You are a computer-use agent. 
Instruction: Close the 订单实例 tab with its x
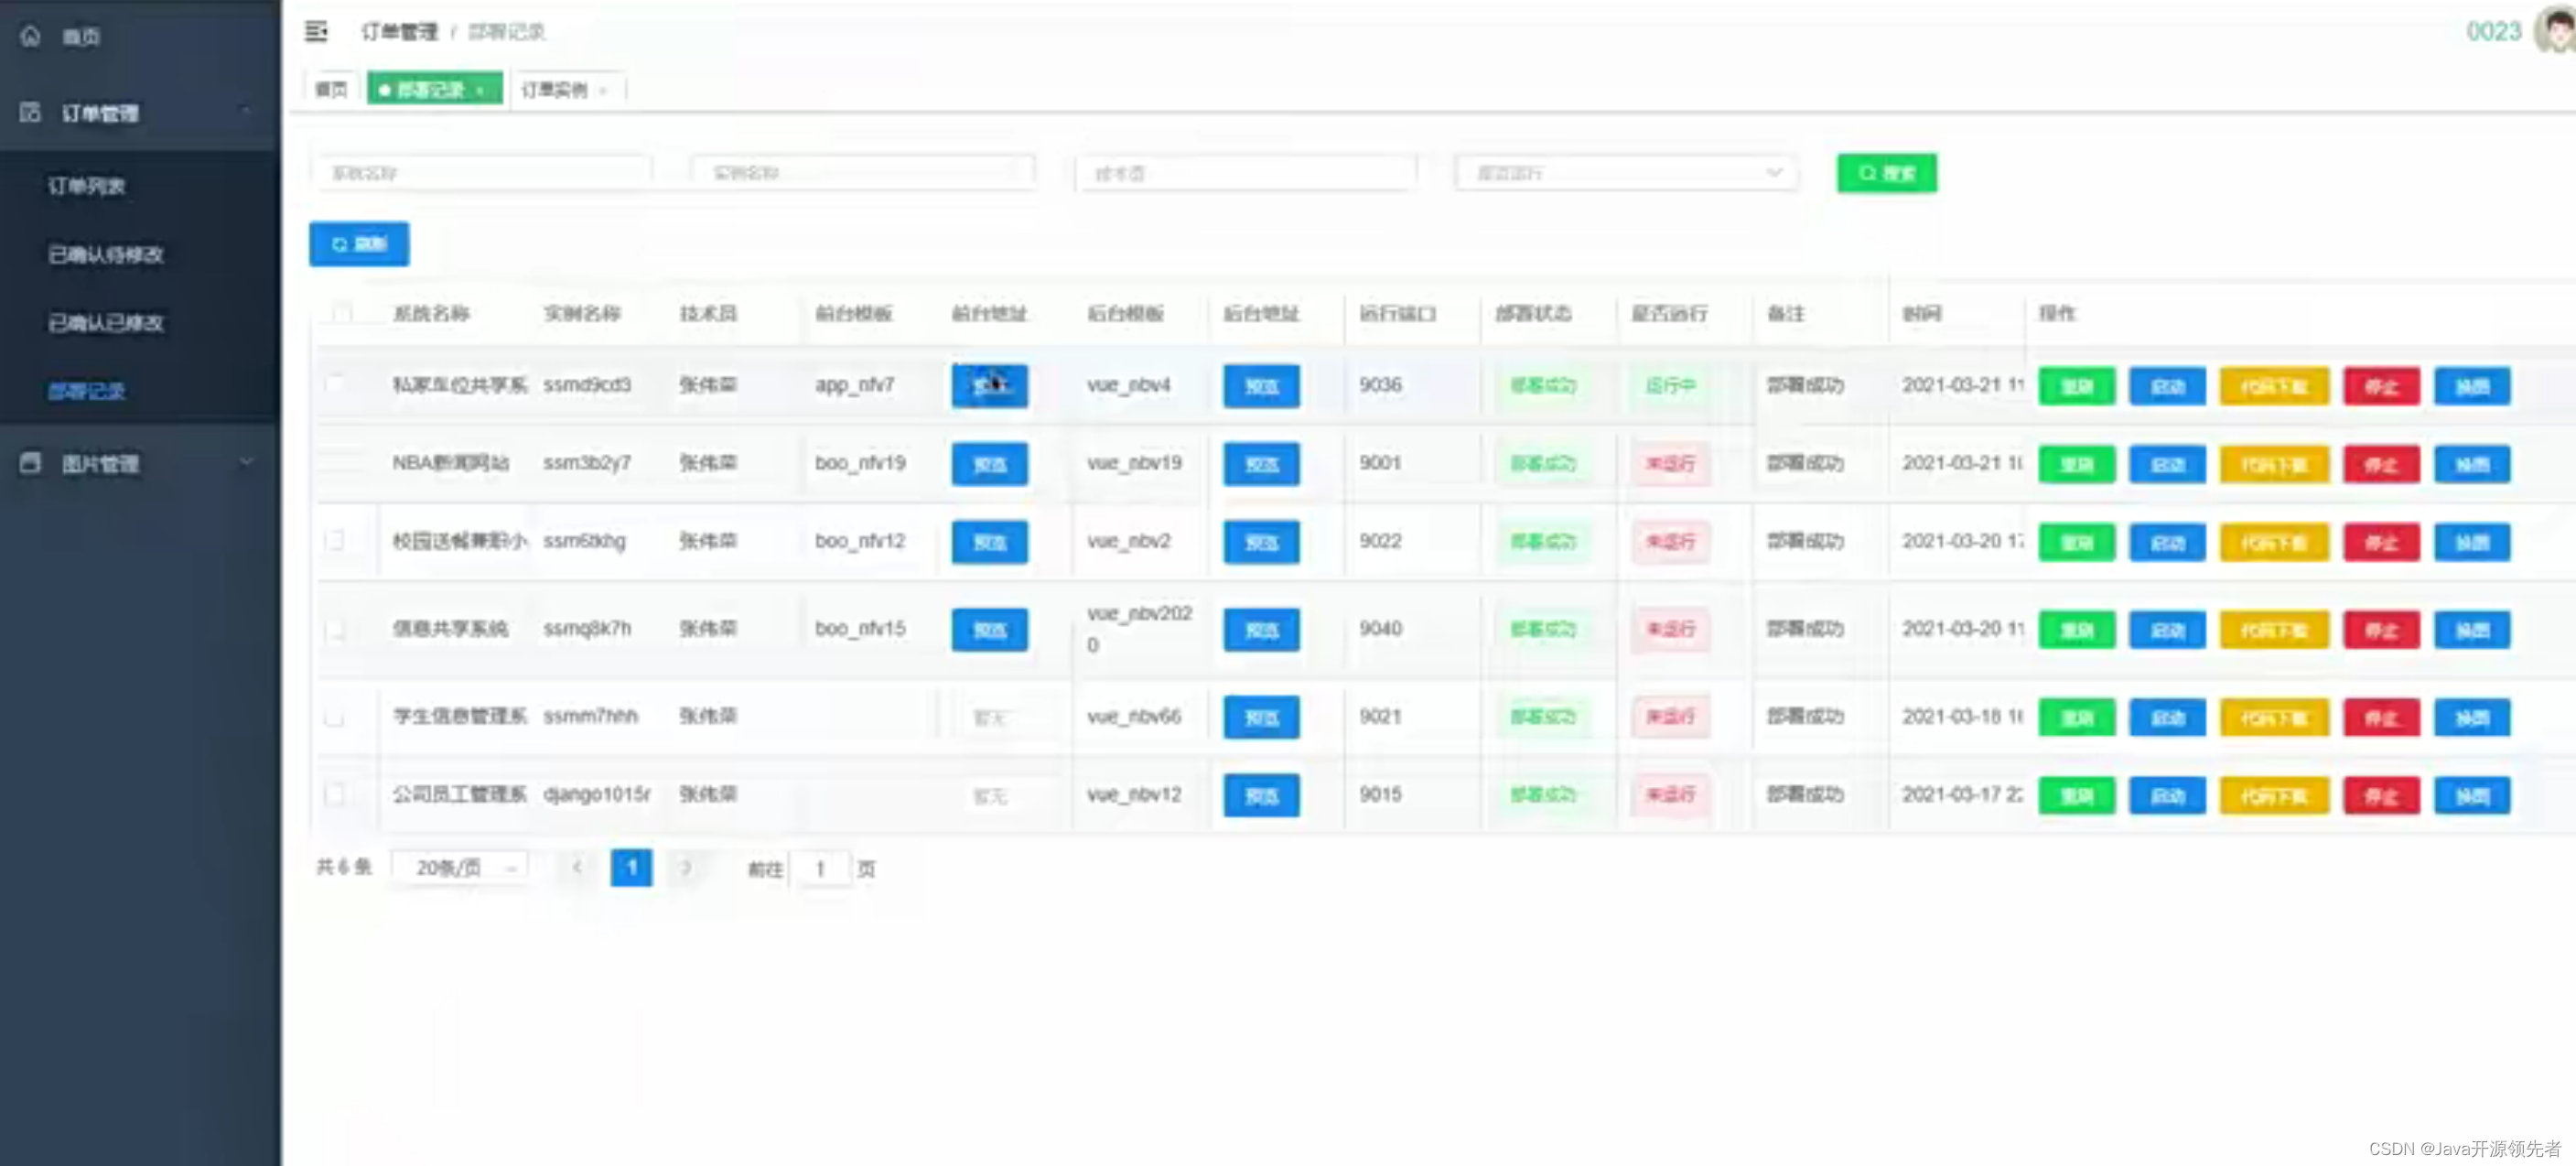point(603,91)
